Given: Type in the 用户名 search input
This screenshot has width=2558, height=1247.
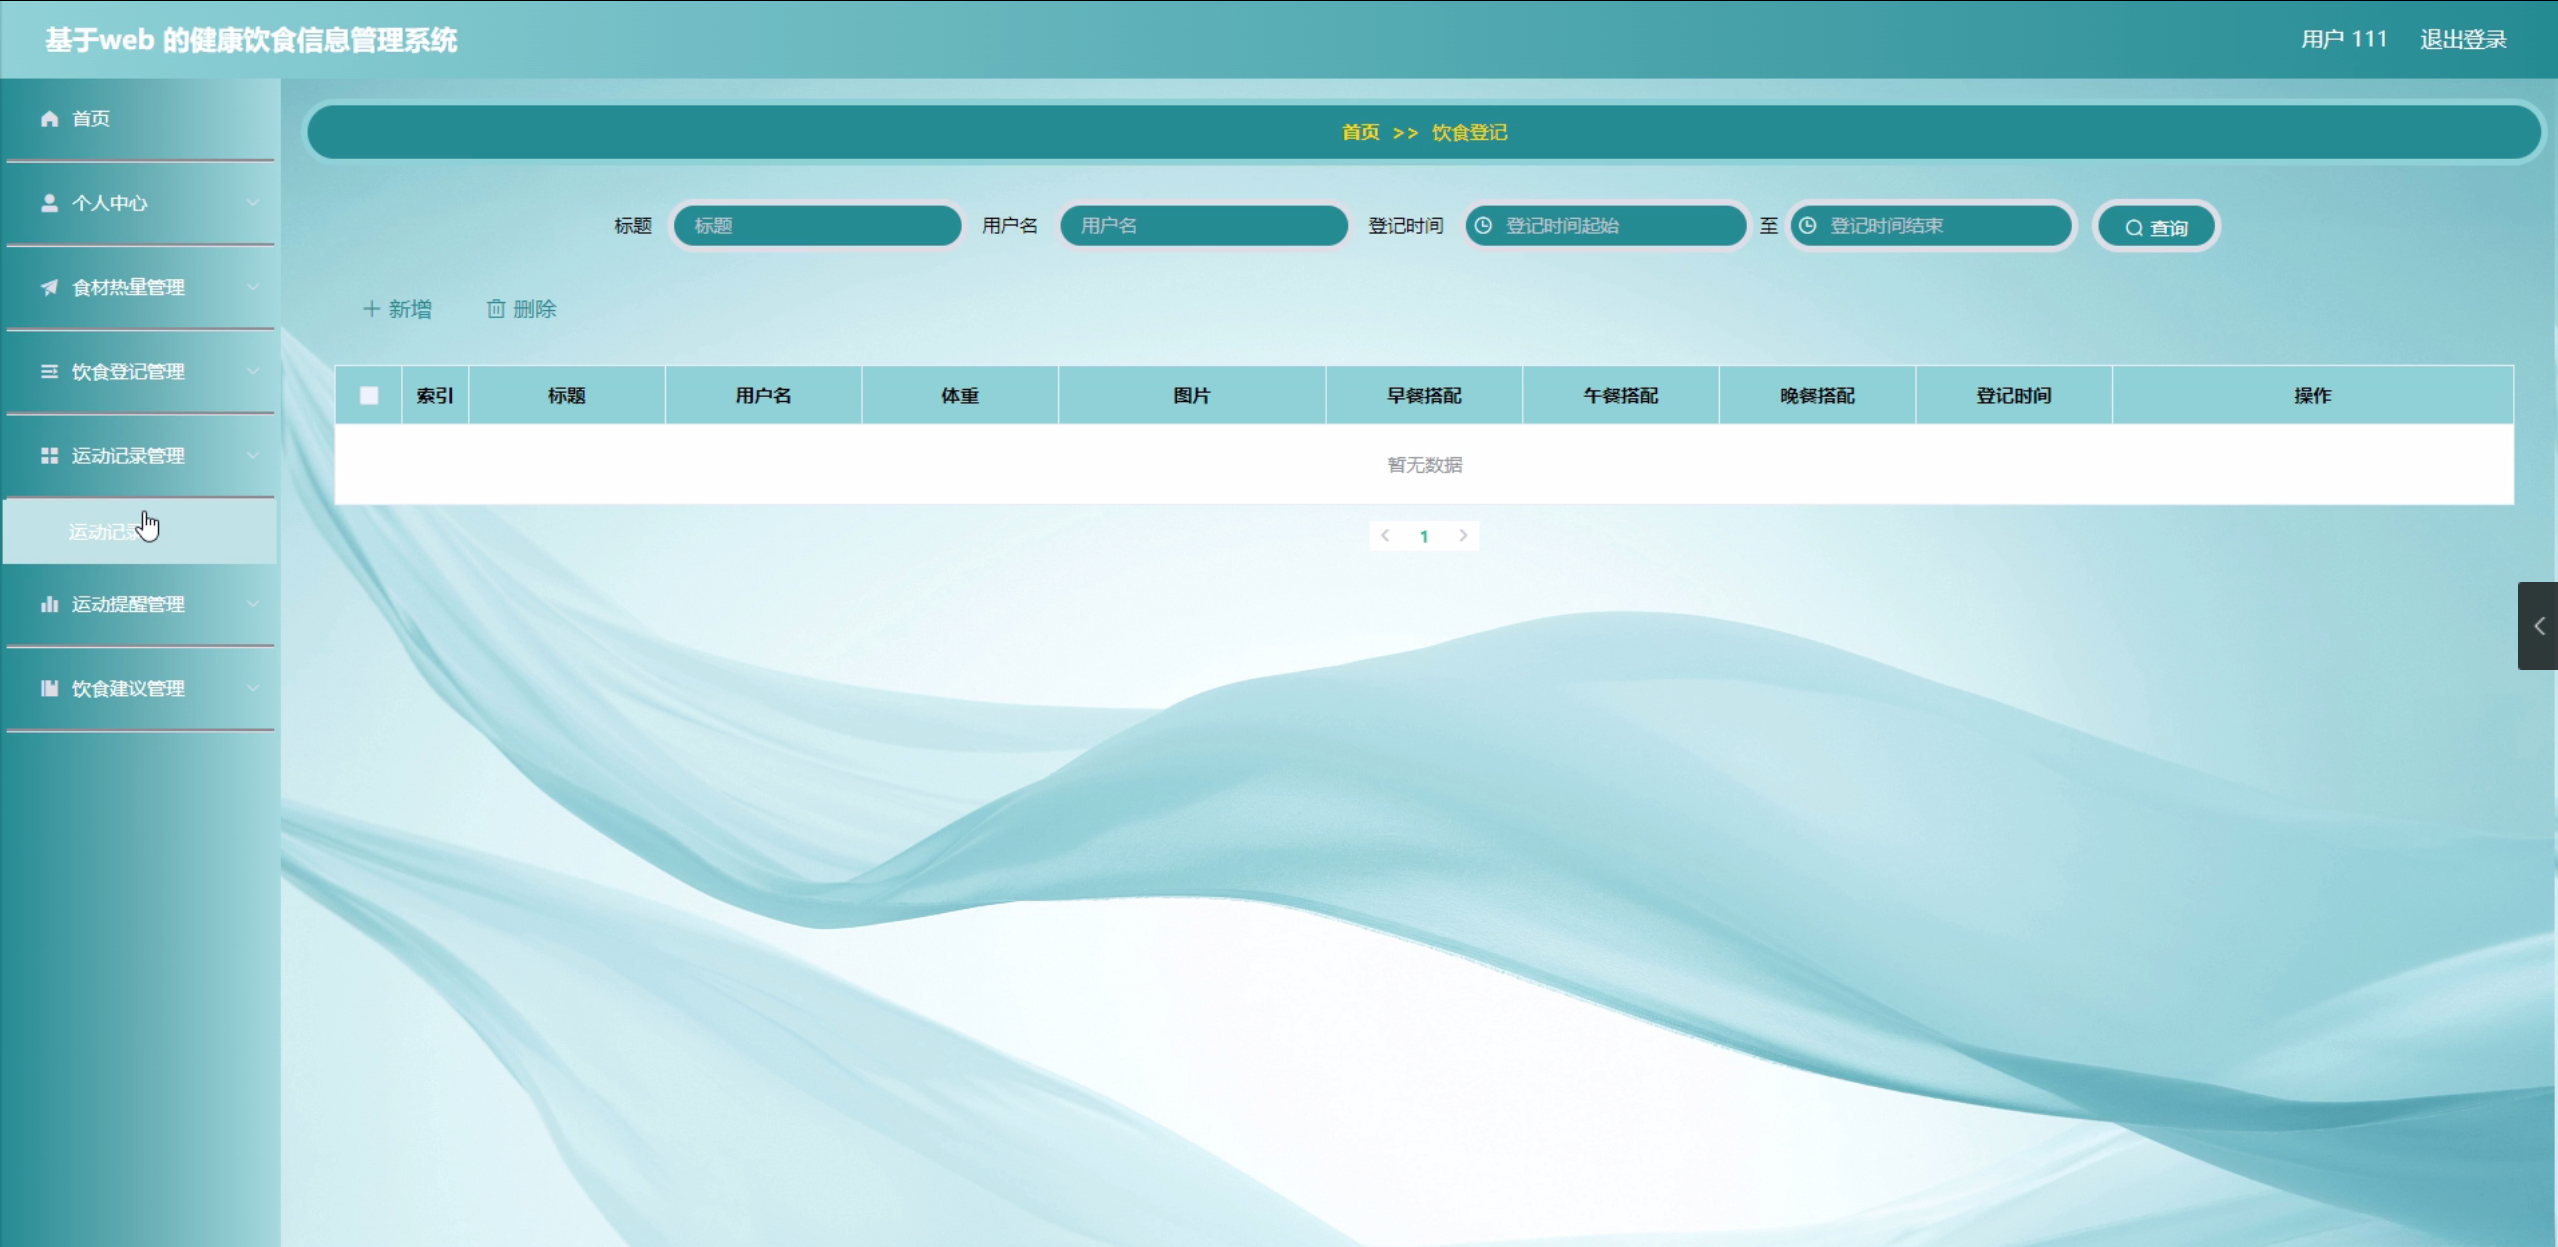Looking at the screenshot, I should (1203, 225).
